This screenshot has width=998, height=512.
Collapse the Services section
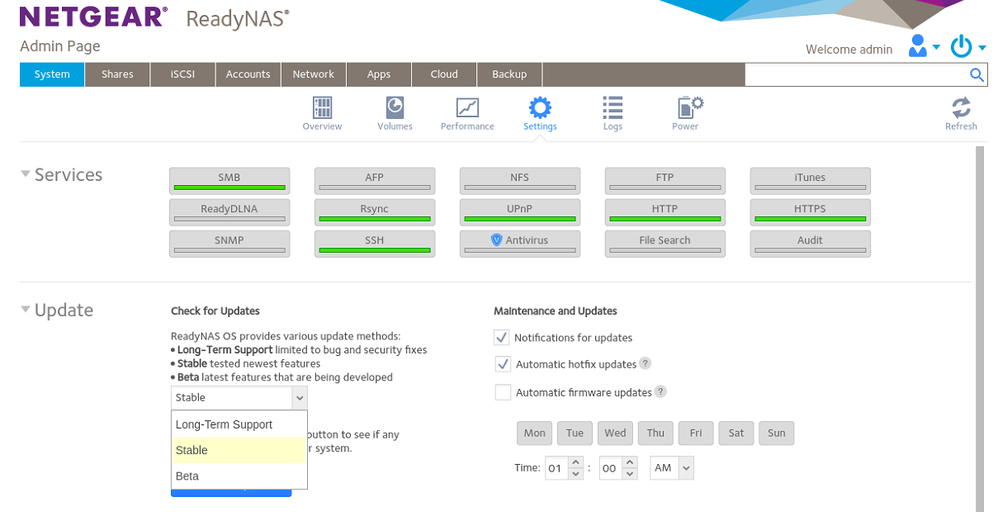click(25, 173)
